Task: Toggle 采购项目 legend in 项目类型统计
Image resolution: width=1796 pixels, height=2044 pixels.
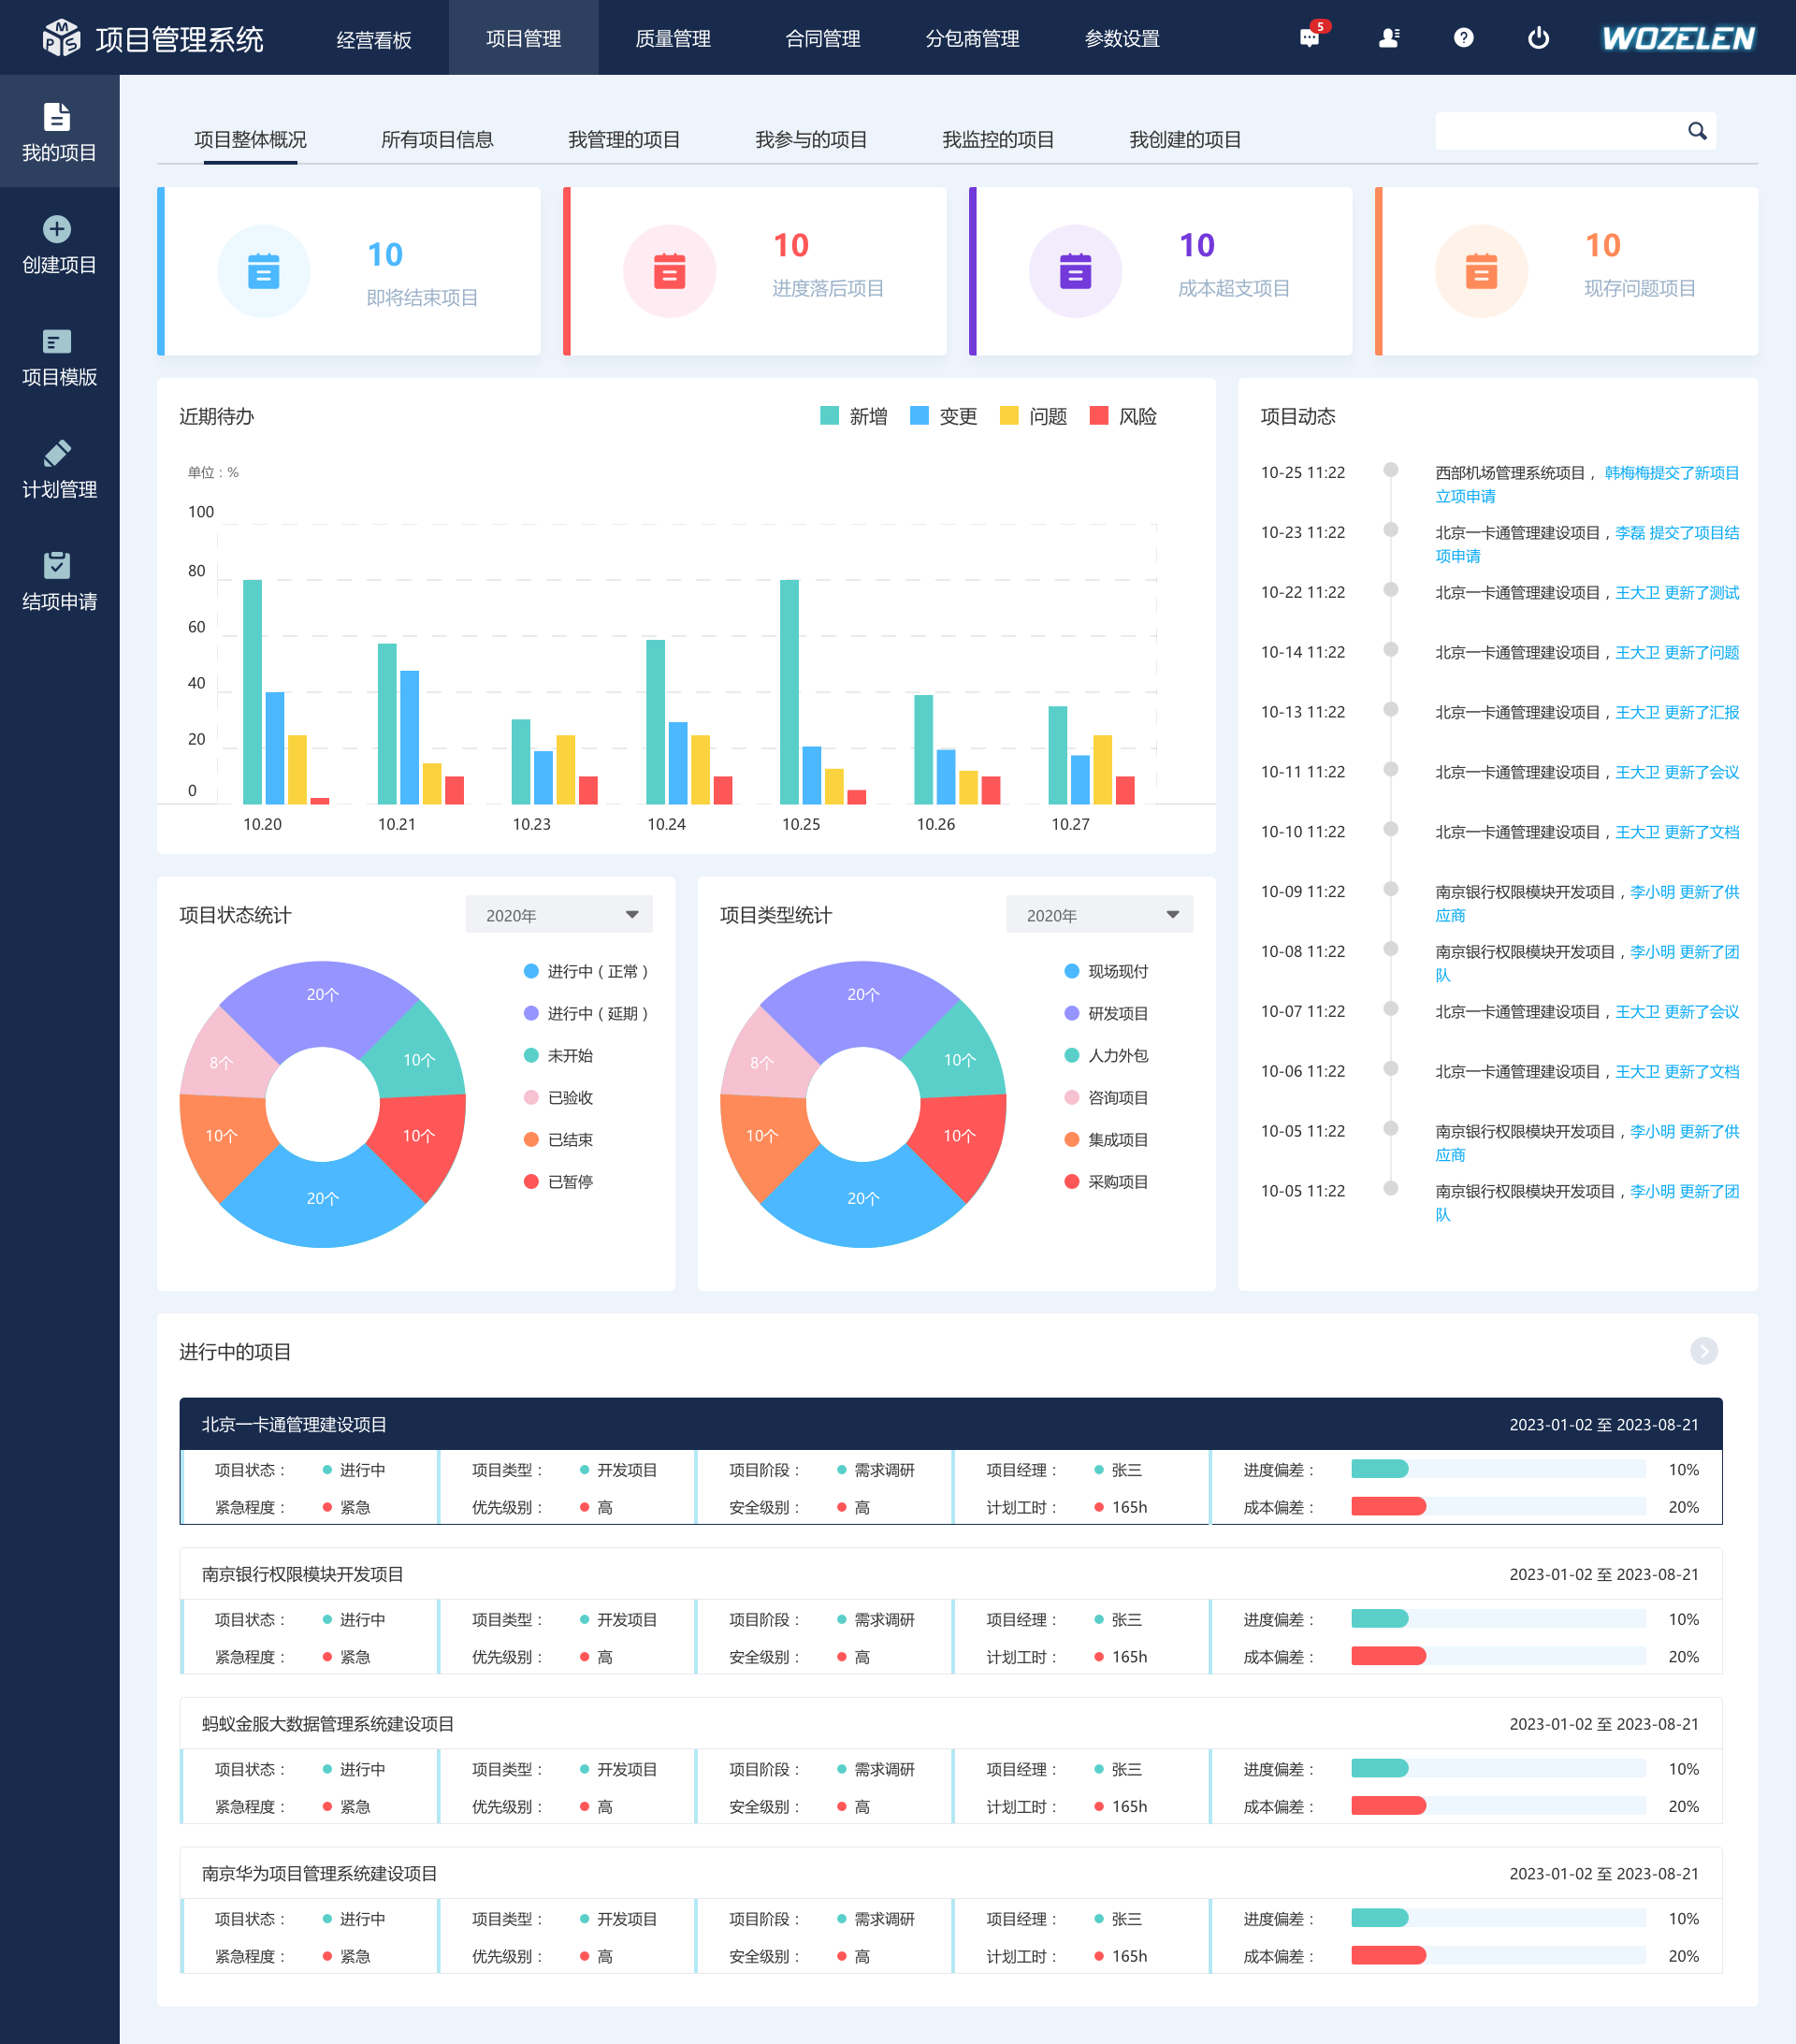Action: [x=1107, y=1181]
